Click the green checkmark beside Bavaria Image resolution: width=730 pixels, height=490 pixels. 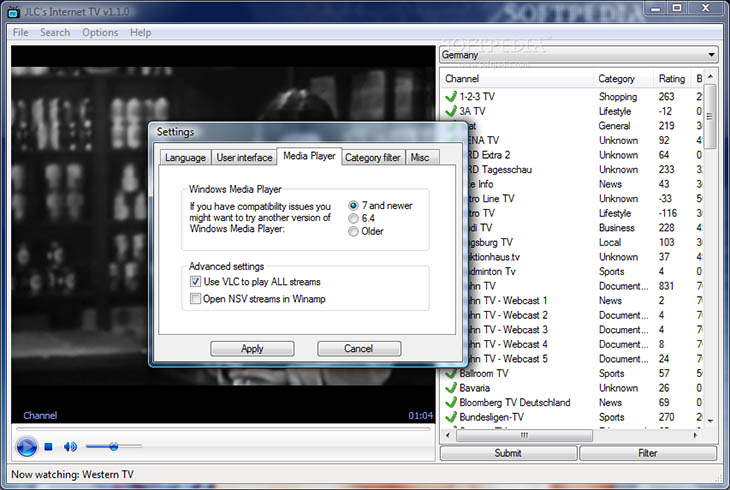pyautogui.click(x=451, y=388)
